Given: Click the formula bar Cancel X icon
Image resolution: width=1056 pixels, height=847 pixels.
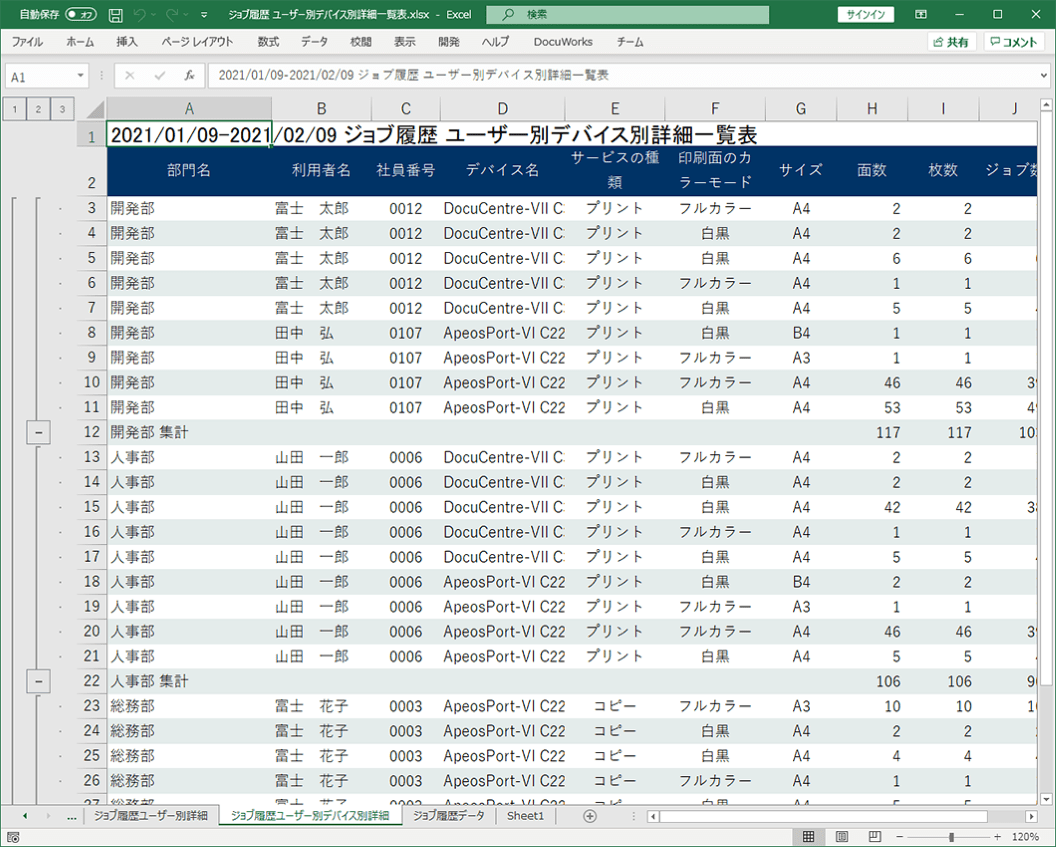Looking at the screenshot, I should (x=130, y=75).
